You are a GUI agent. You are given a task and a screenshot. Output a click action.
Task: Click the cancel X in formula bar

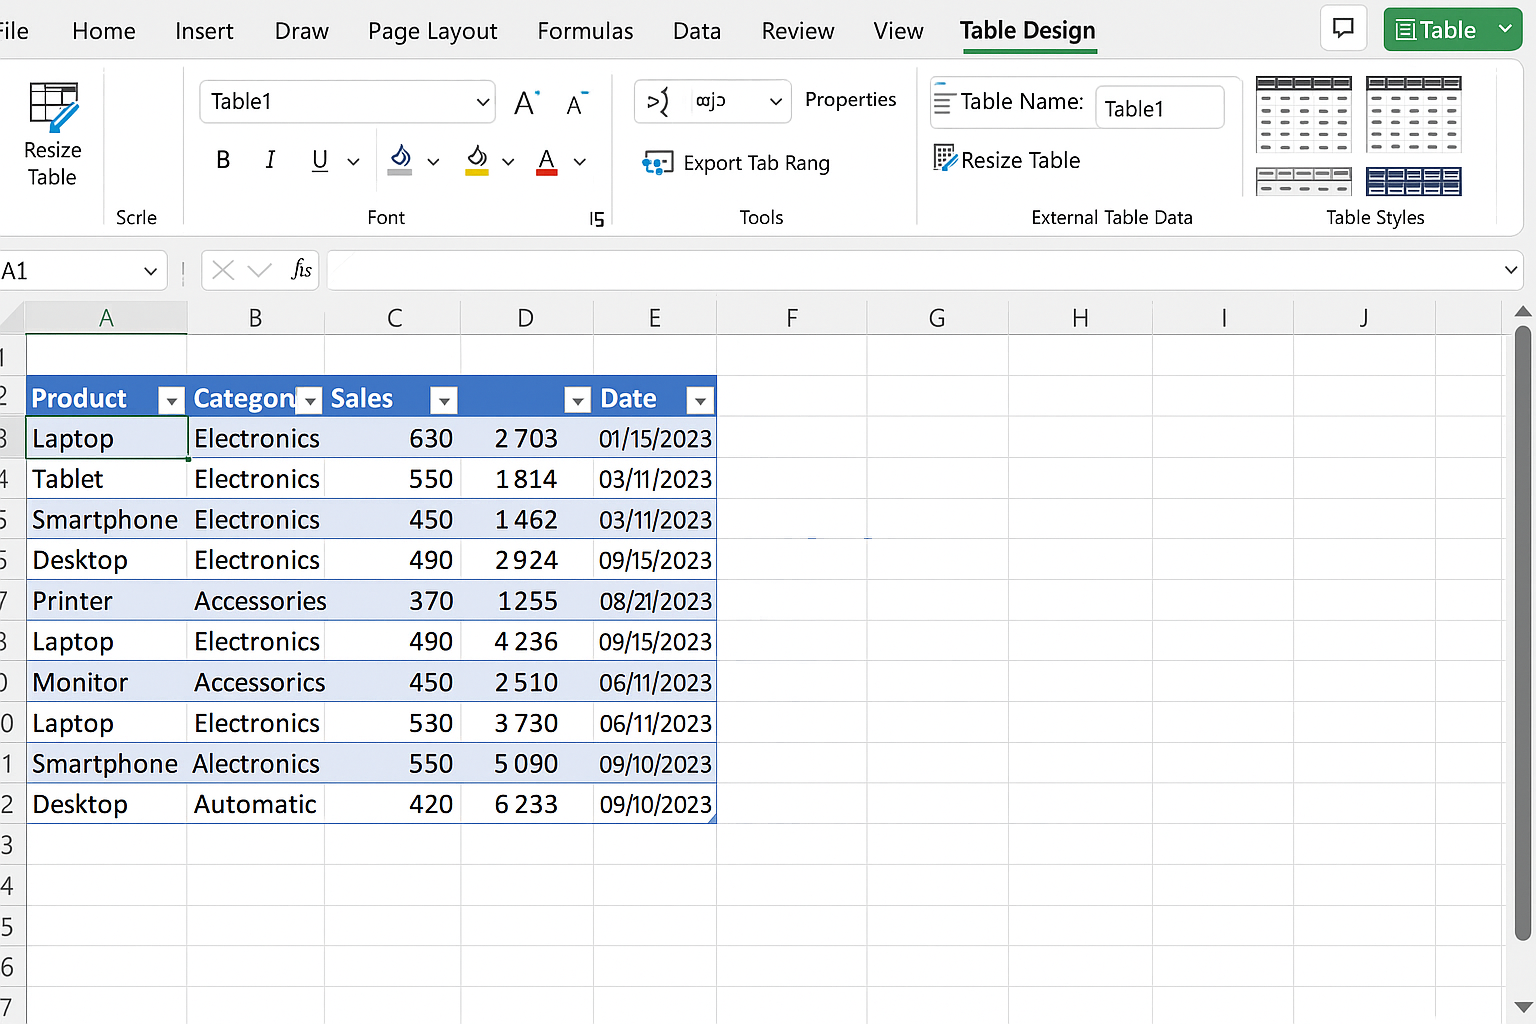223,270
